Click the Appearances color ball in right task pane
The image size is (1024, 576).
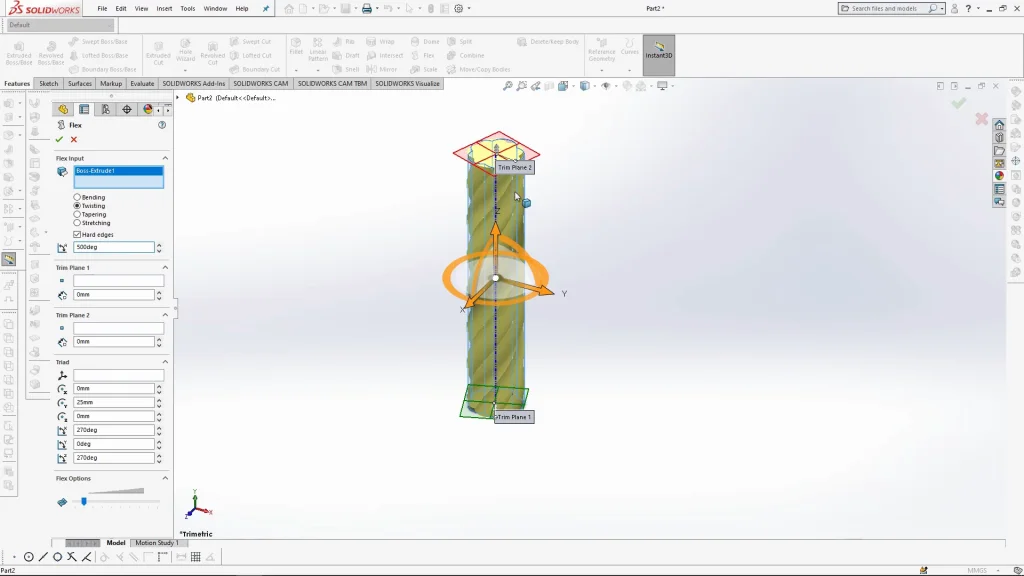999,176
